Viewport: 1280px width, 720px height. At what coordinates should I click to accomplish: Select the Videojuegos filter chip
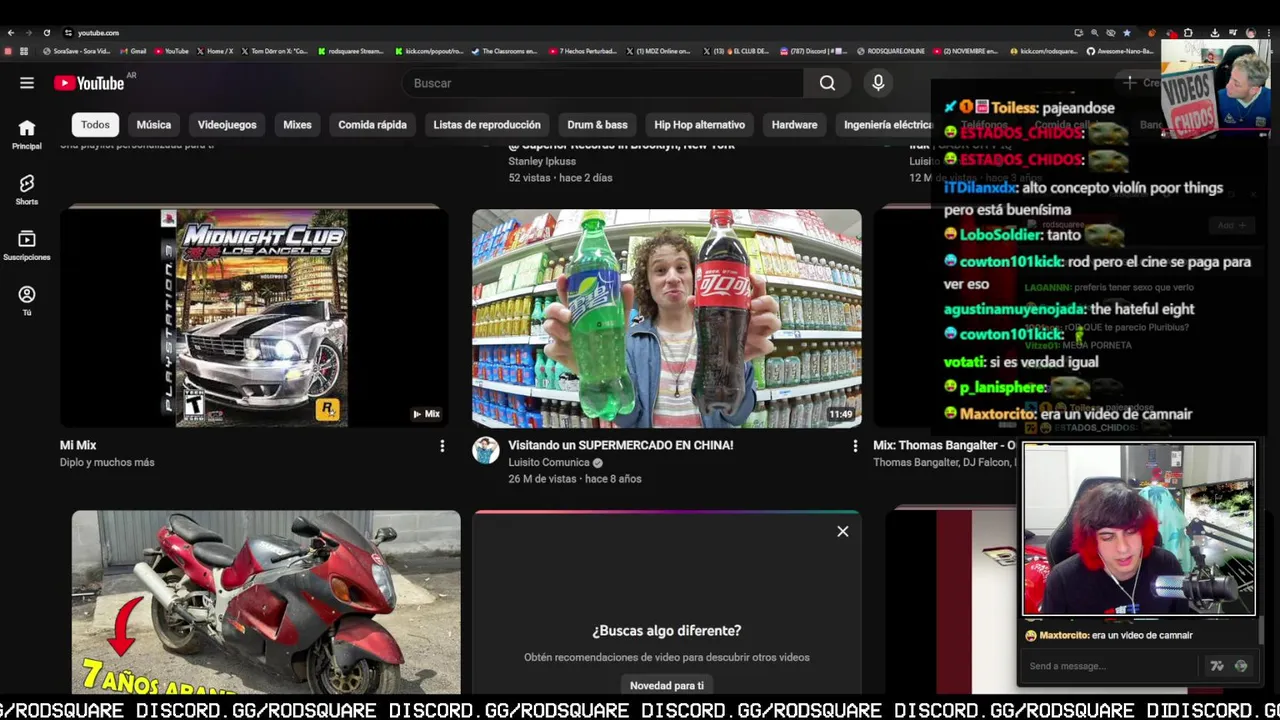227,125
